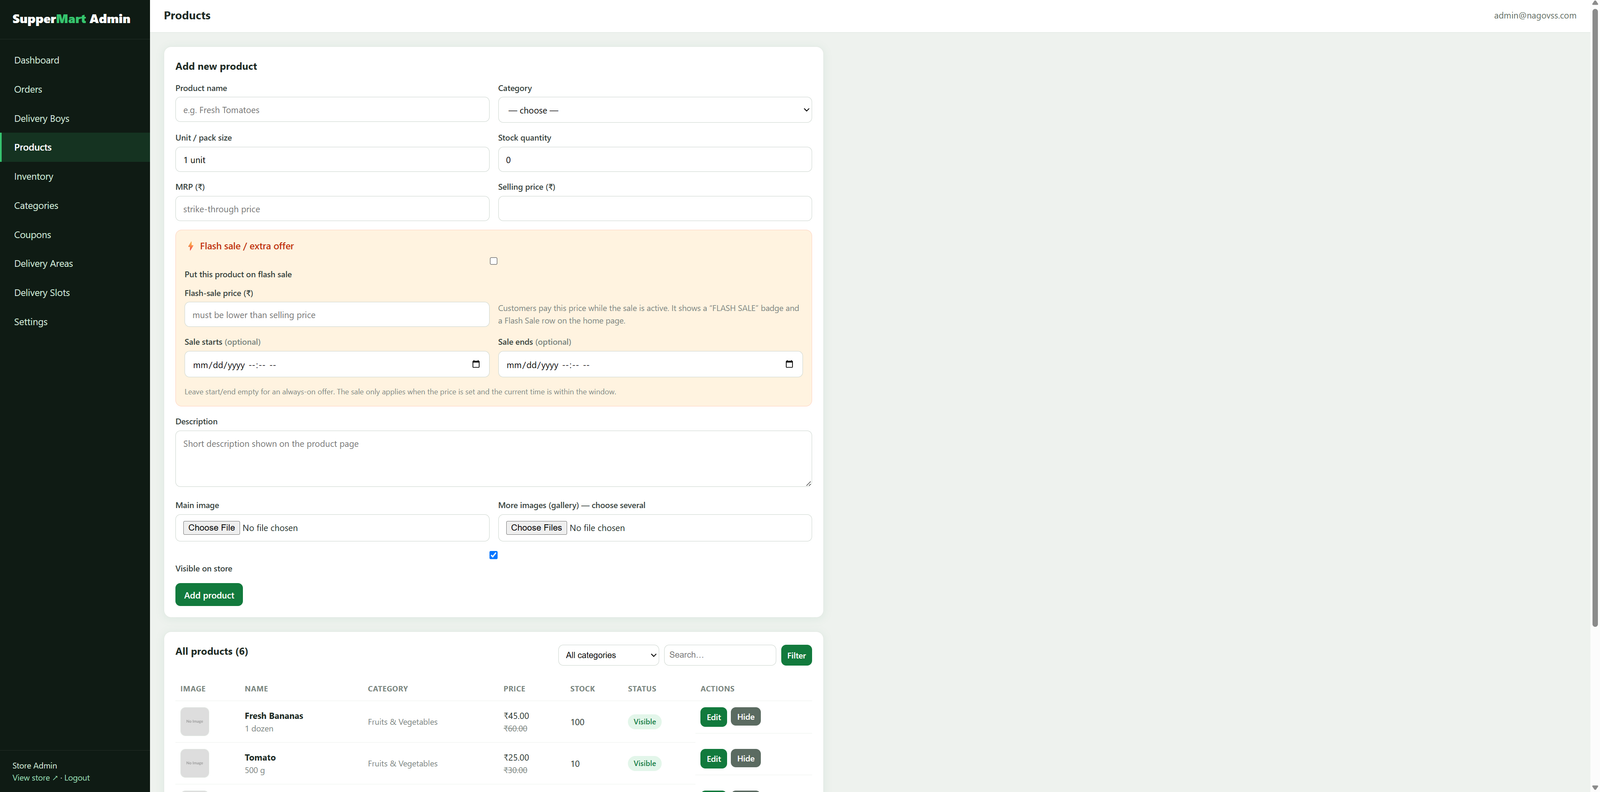Click the ₹45.00 price of Fresh Bananas

coord(516,716)
